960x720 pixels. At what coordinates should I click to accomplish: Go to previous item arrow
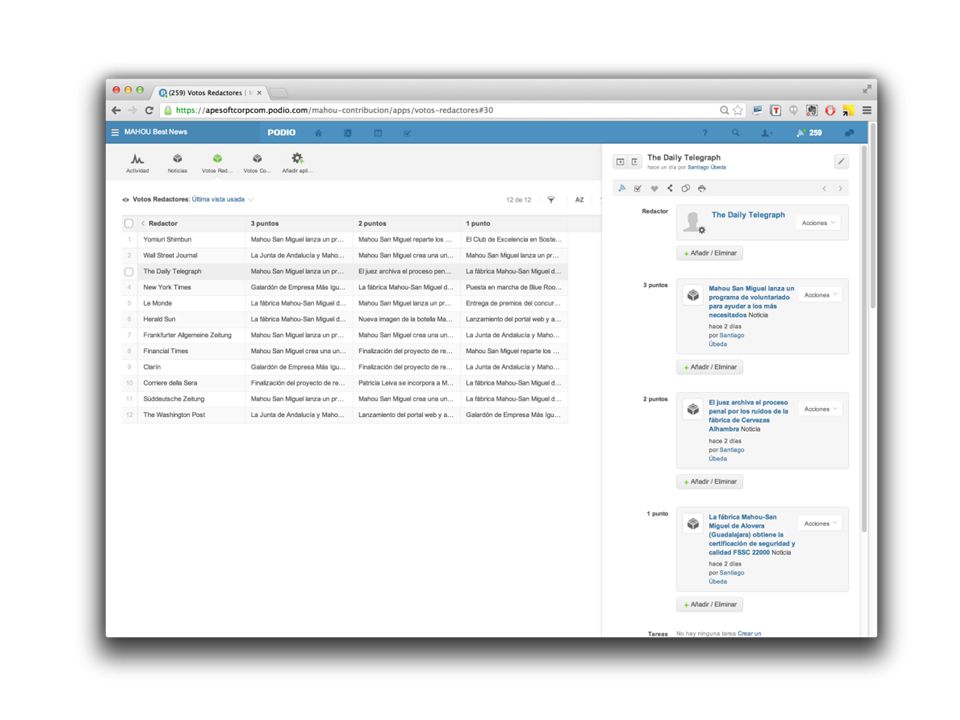pyautogui.click(x=824, y=189)
